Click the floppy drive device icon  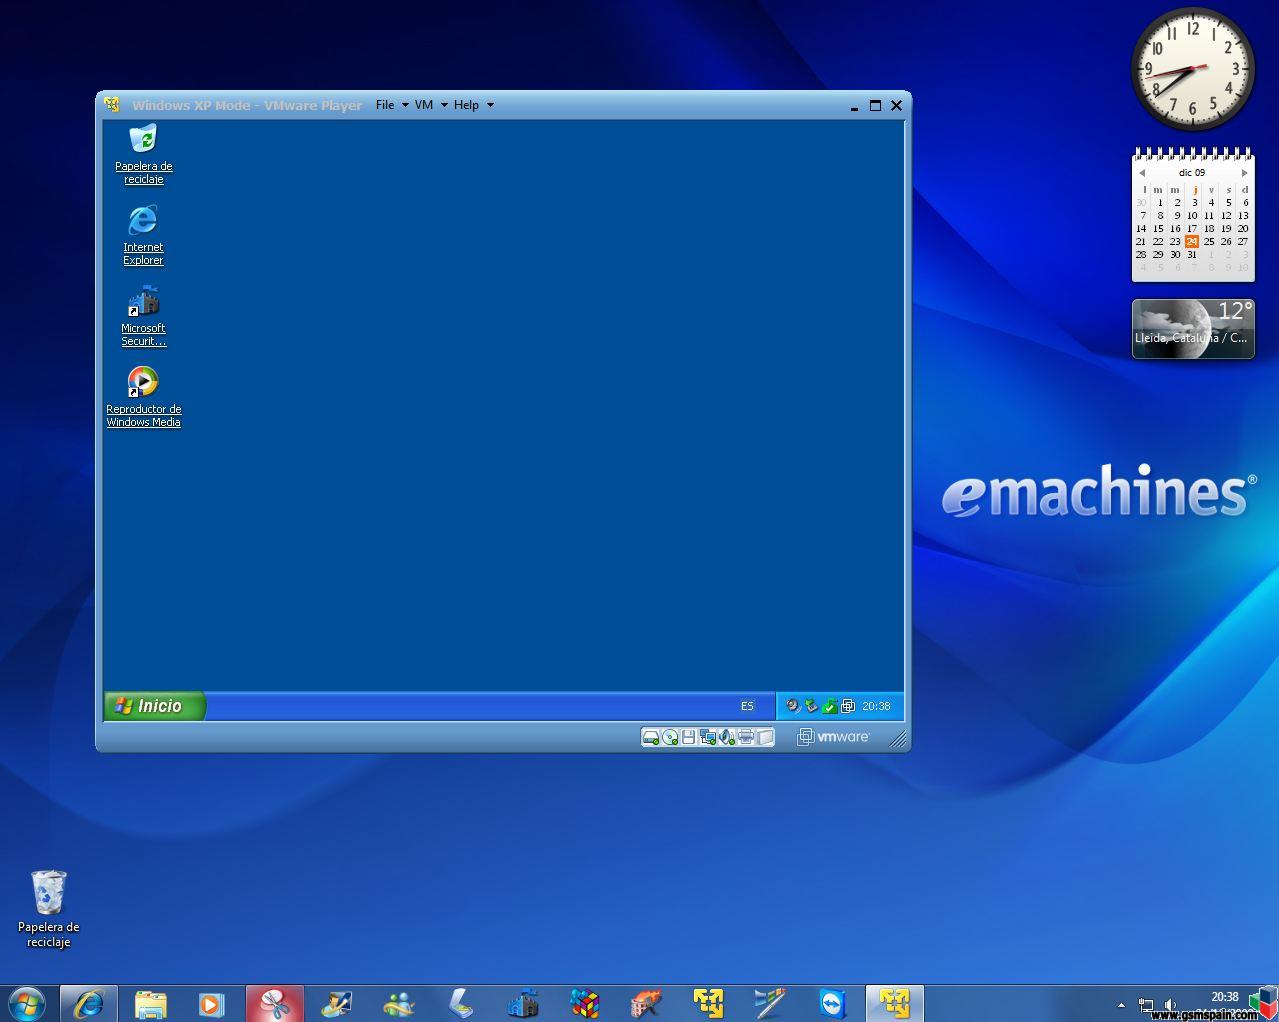(x=688, y=737)
